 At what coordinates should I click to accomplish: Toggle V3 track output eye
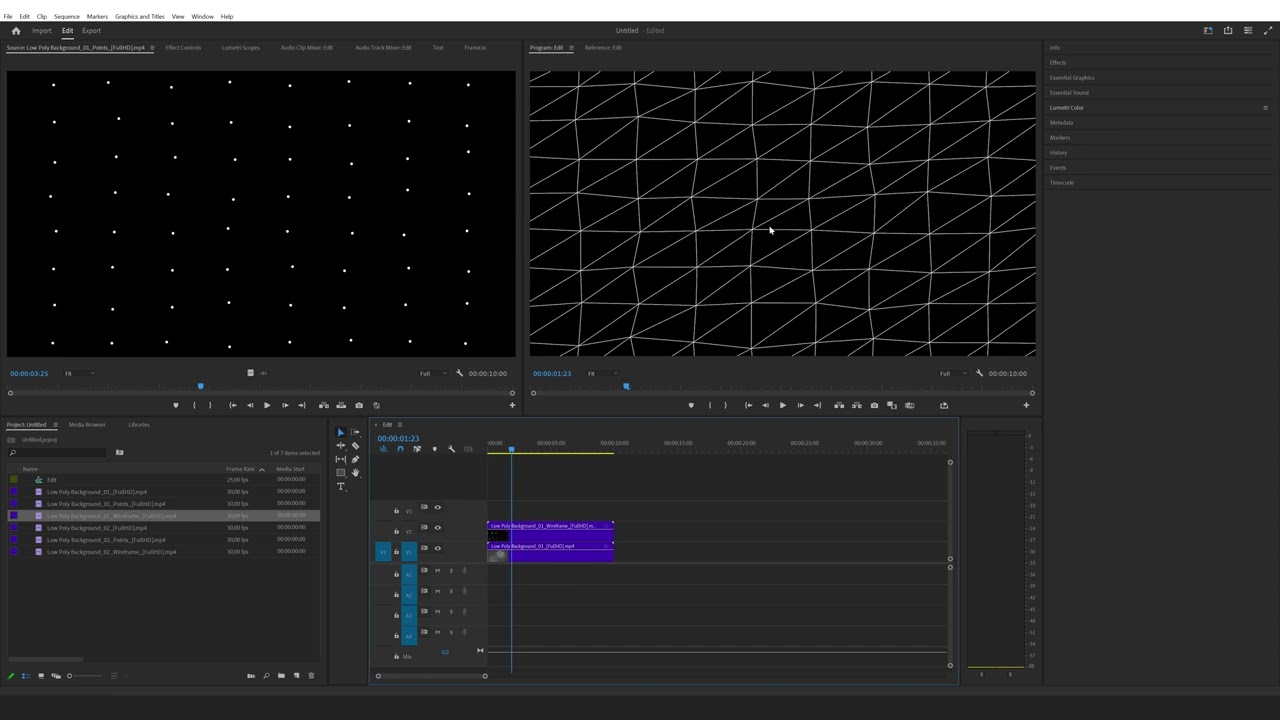pos(437,507)
